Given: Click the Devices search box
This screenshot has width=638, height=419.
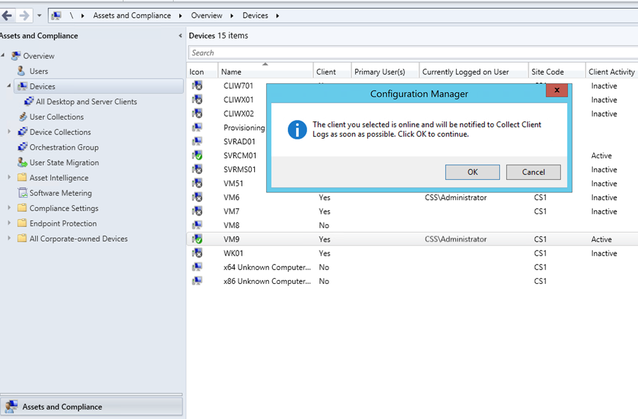Looking at the screenshot, I should coord(413,53).
